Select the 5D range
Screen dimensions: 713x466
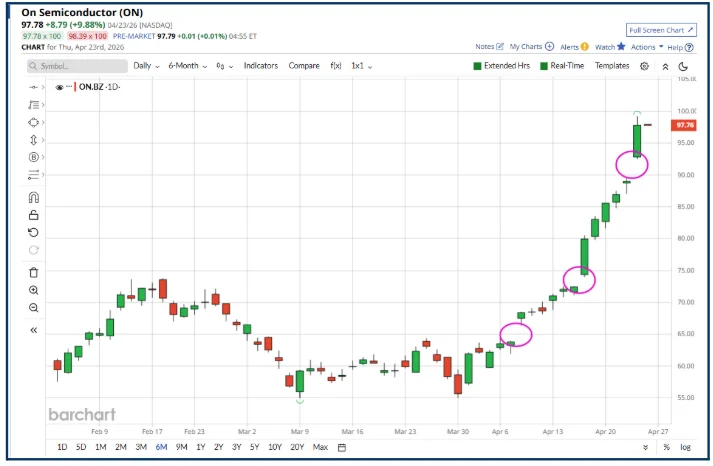click(81, 447)
